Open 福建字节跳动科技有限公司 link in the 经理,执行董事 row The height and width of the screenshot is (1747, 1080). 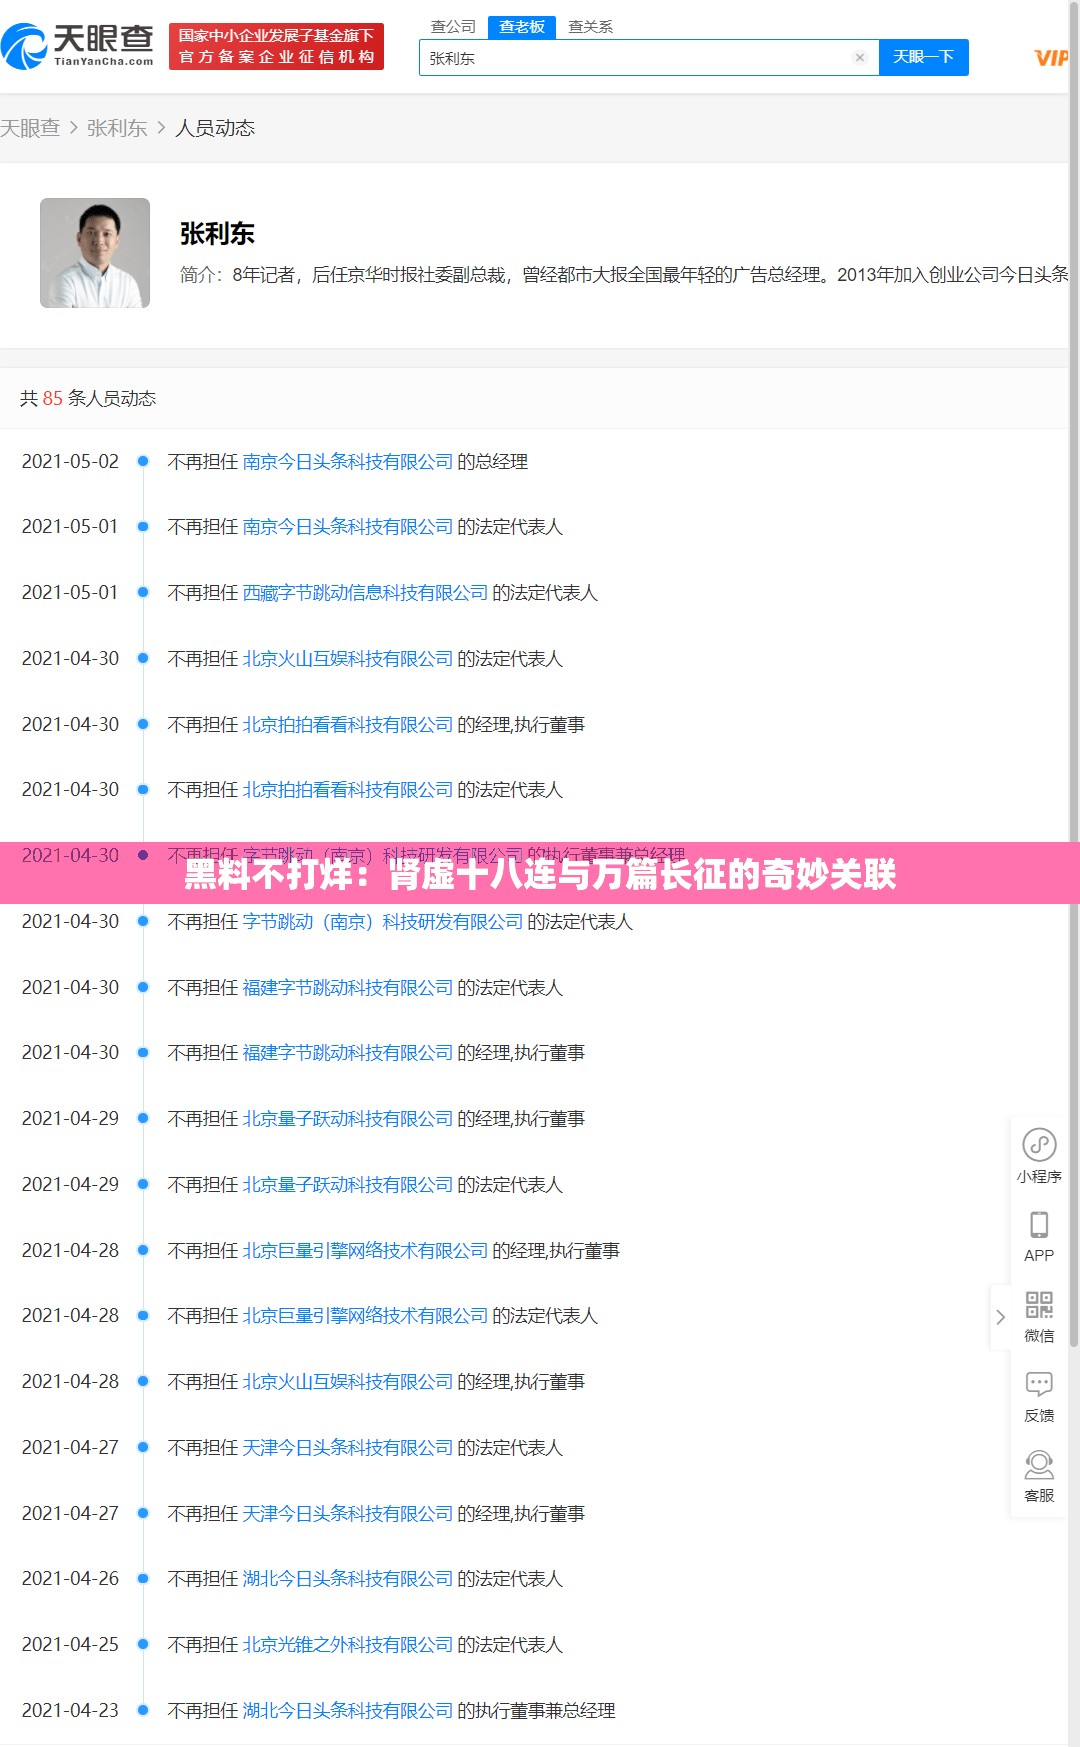point(348,1053)
